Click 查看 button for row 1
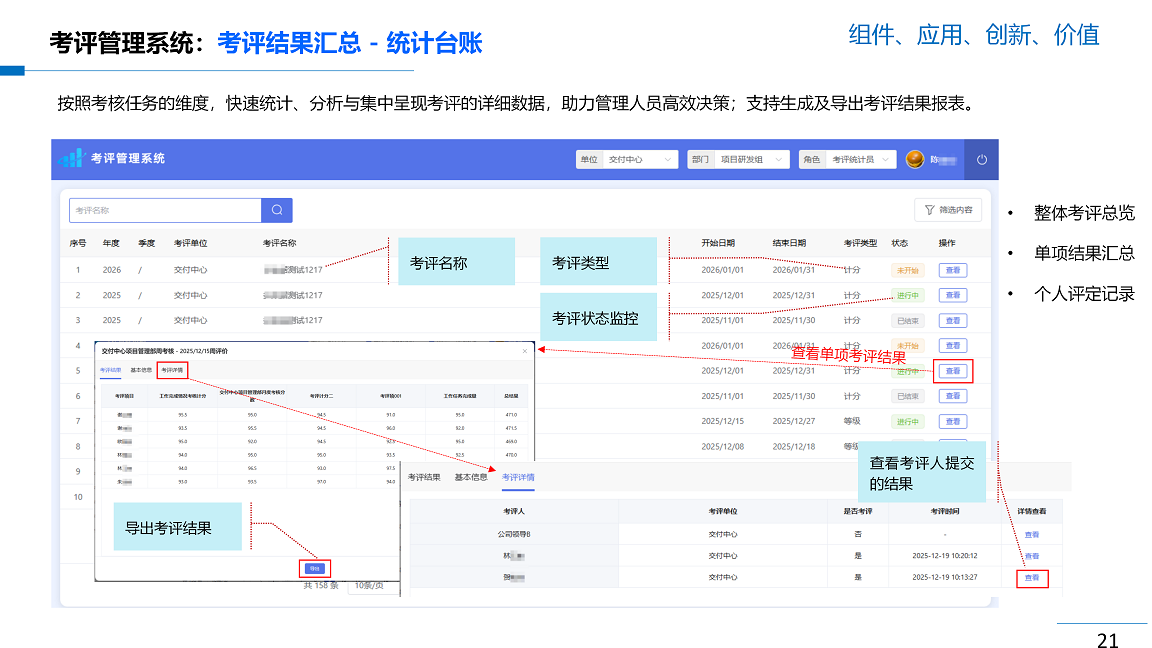The image size is (1152, 648). (x=952, y=270)
